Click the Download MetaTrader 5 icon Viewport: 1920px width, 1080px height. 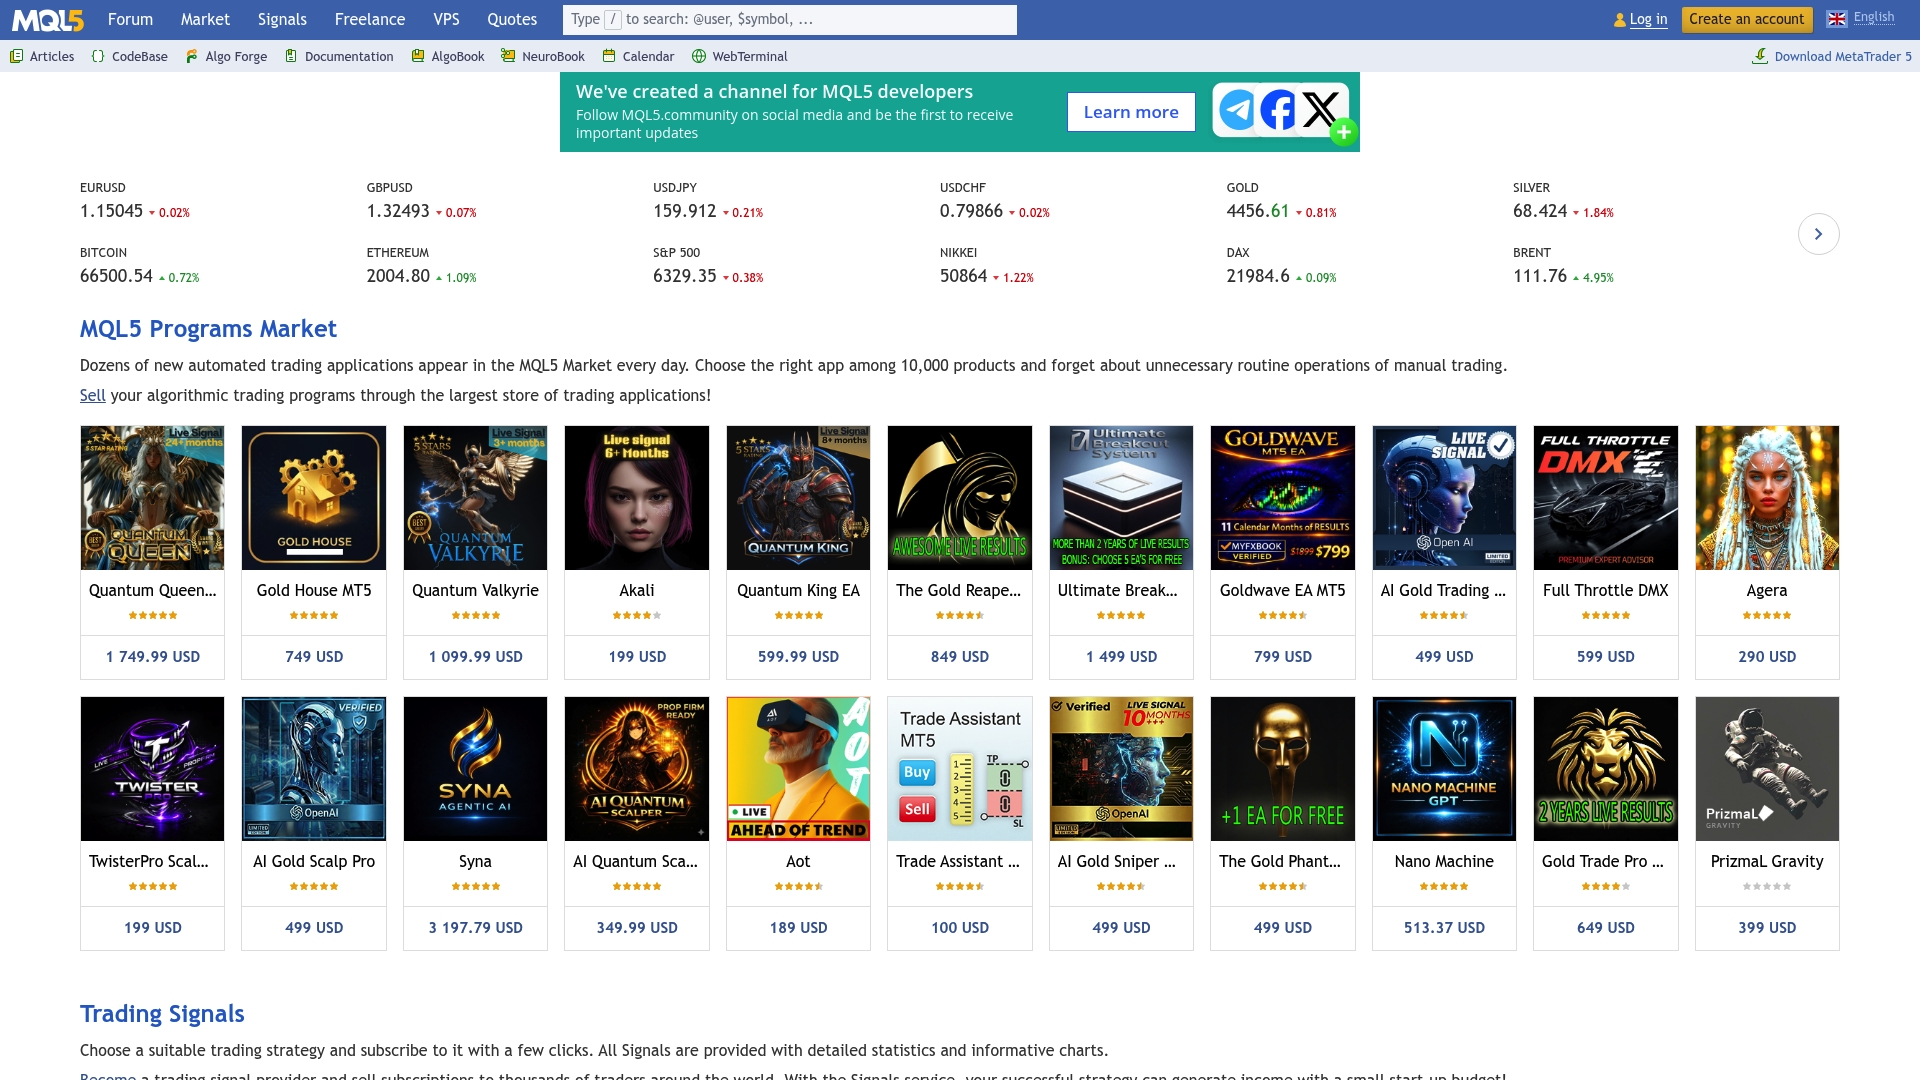1760,56
